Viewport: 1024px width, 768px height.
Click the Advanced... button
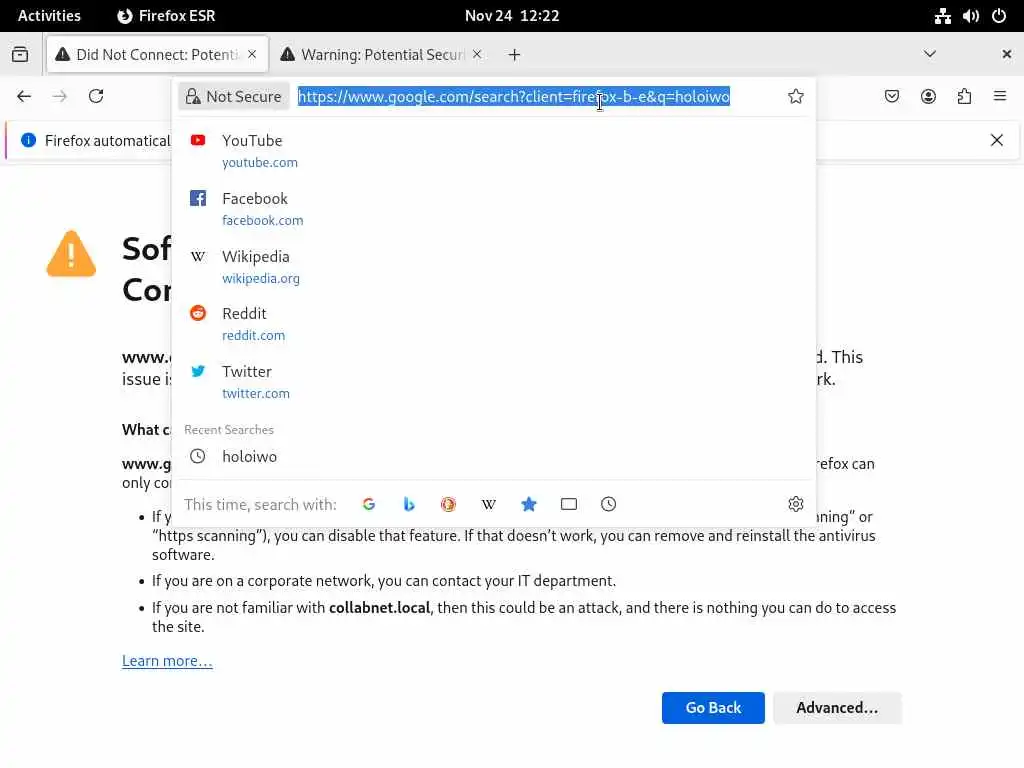point(837,708)
